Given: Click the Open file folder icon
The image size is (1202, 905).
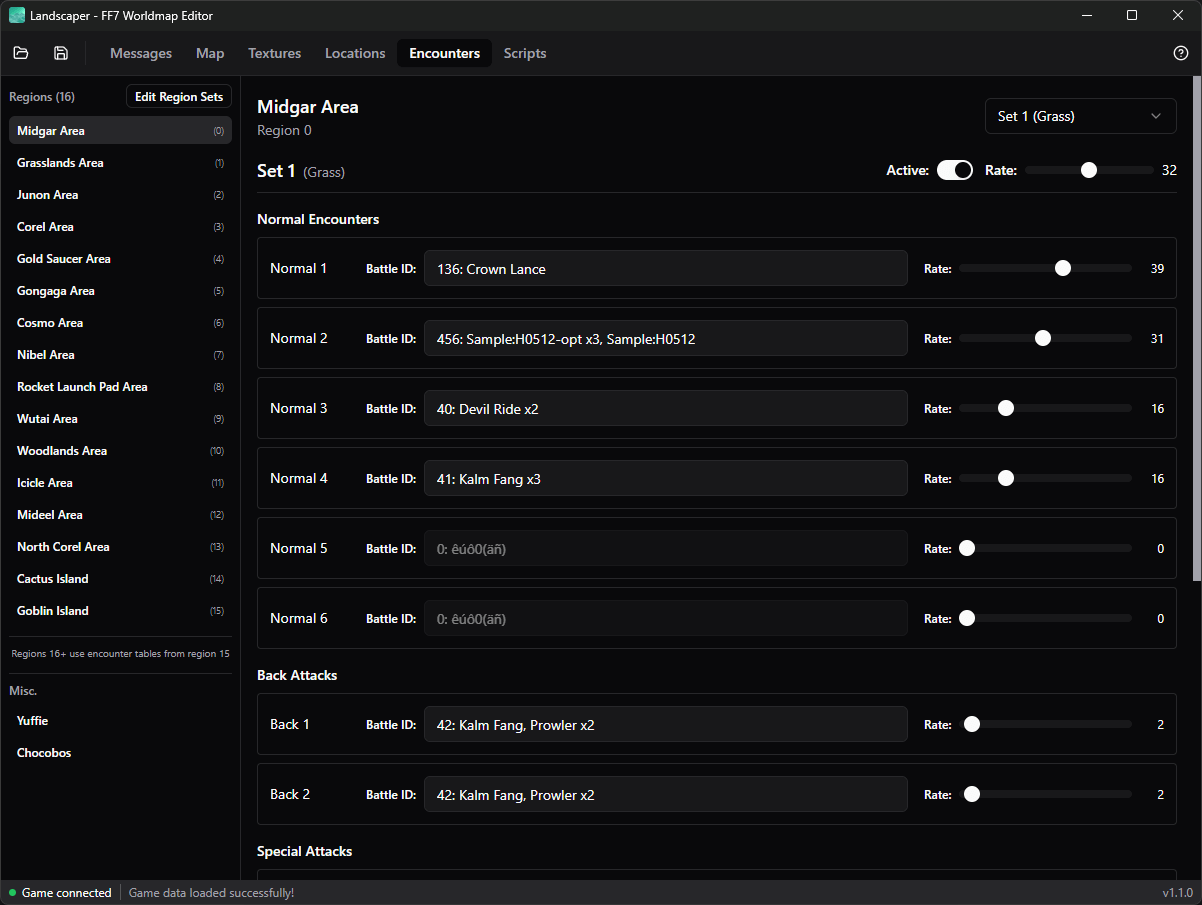Looking at the screenshot, I should tap(21, 53).
